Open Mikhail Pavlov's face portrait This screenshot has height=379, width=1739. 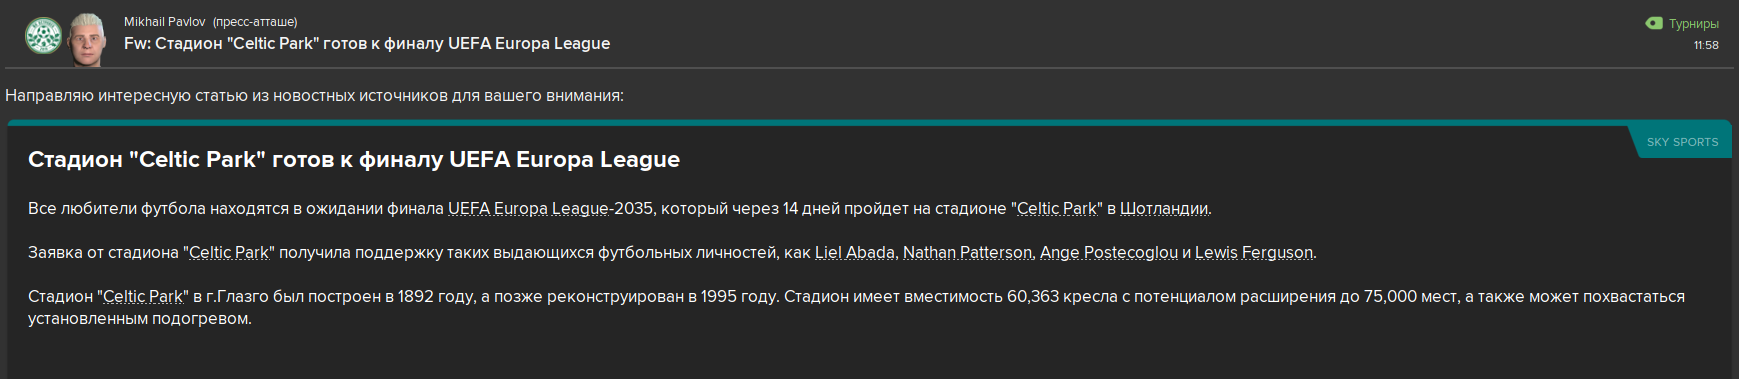pyautogui.click(x=89, y=39)
